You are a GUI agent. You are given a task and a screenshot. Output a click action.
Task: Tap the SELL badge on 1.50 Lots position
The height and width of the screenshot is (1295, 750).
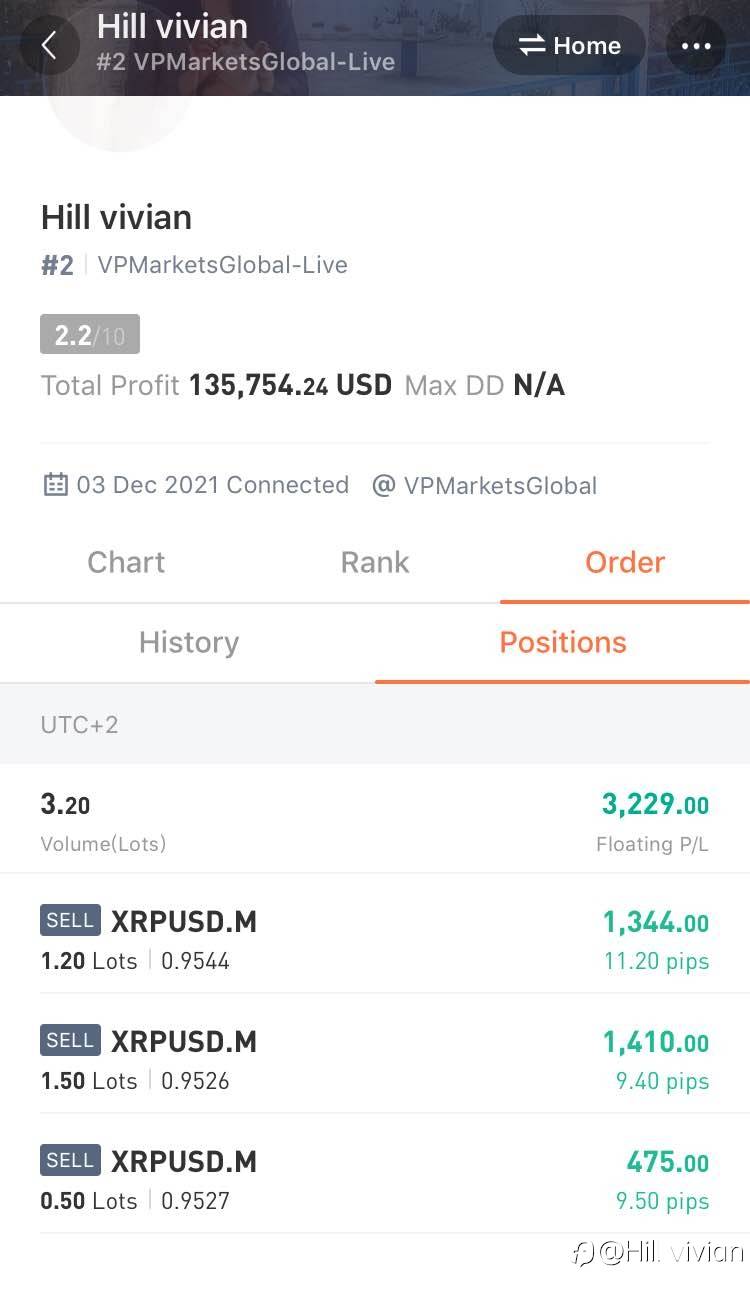click(70, 1040)
